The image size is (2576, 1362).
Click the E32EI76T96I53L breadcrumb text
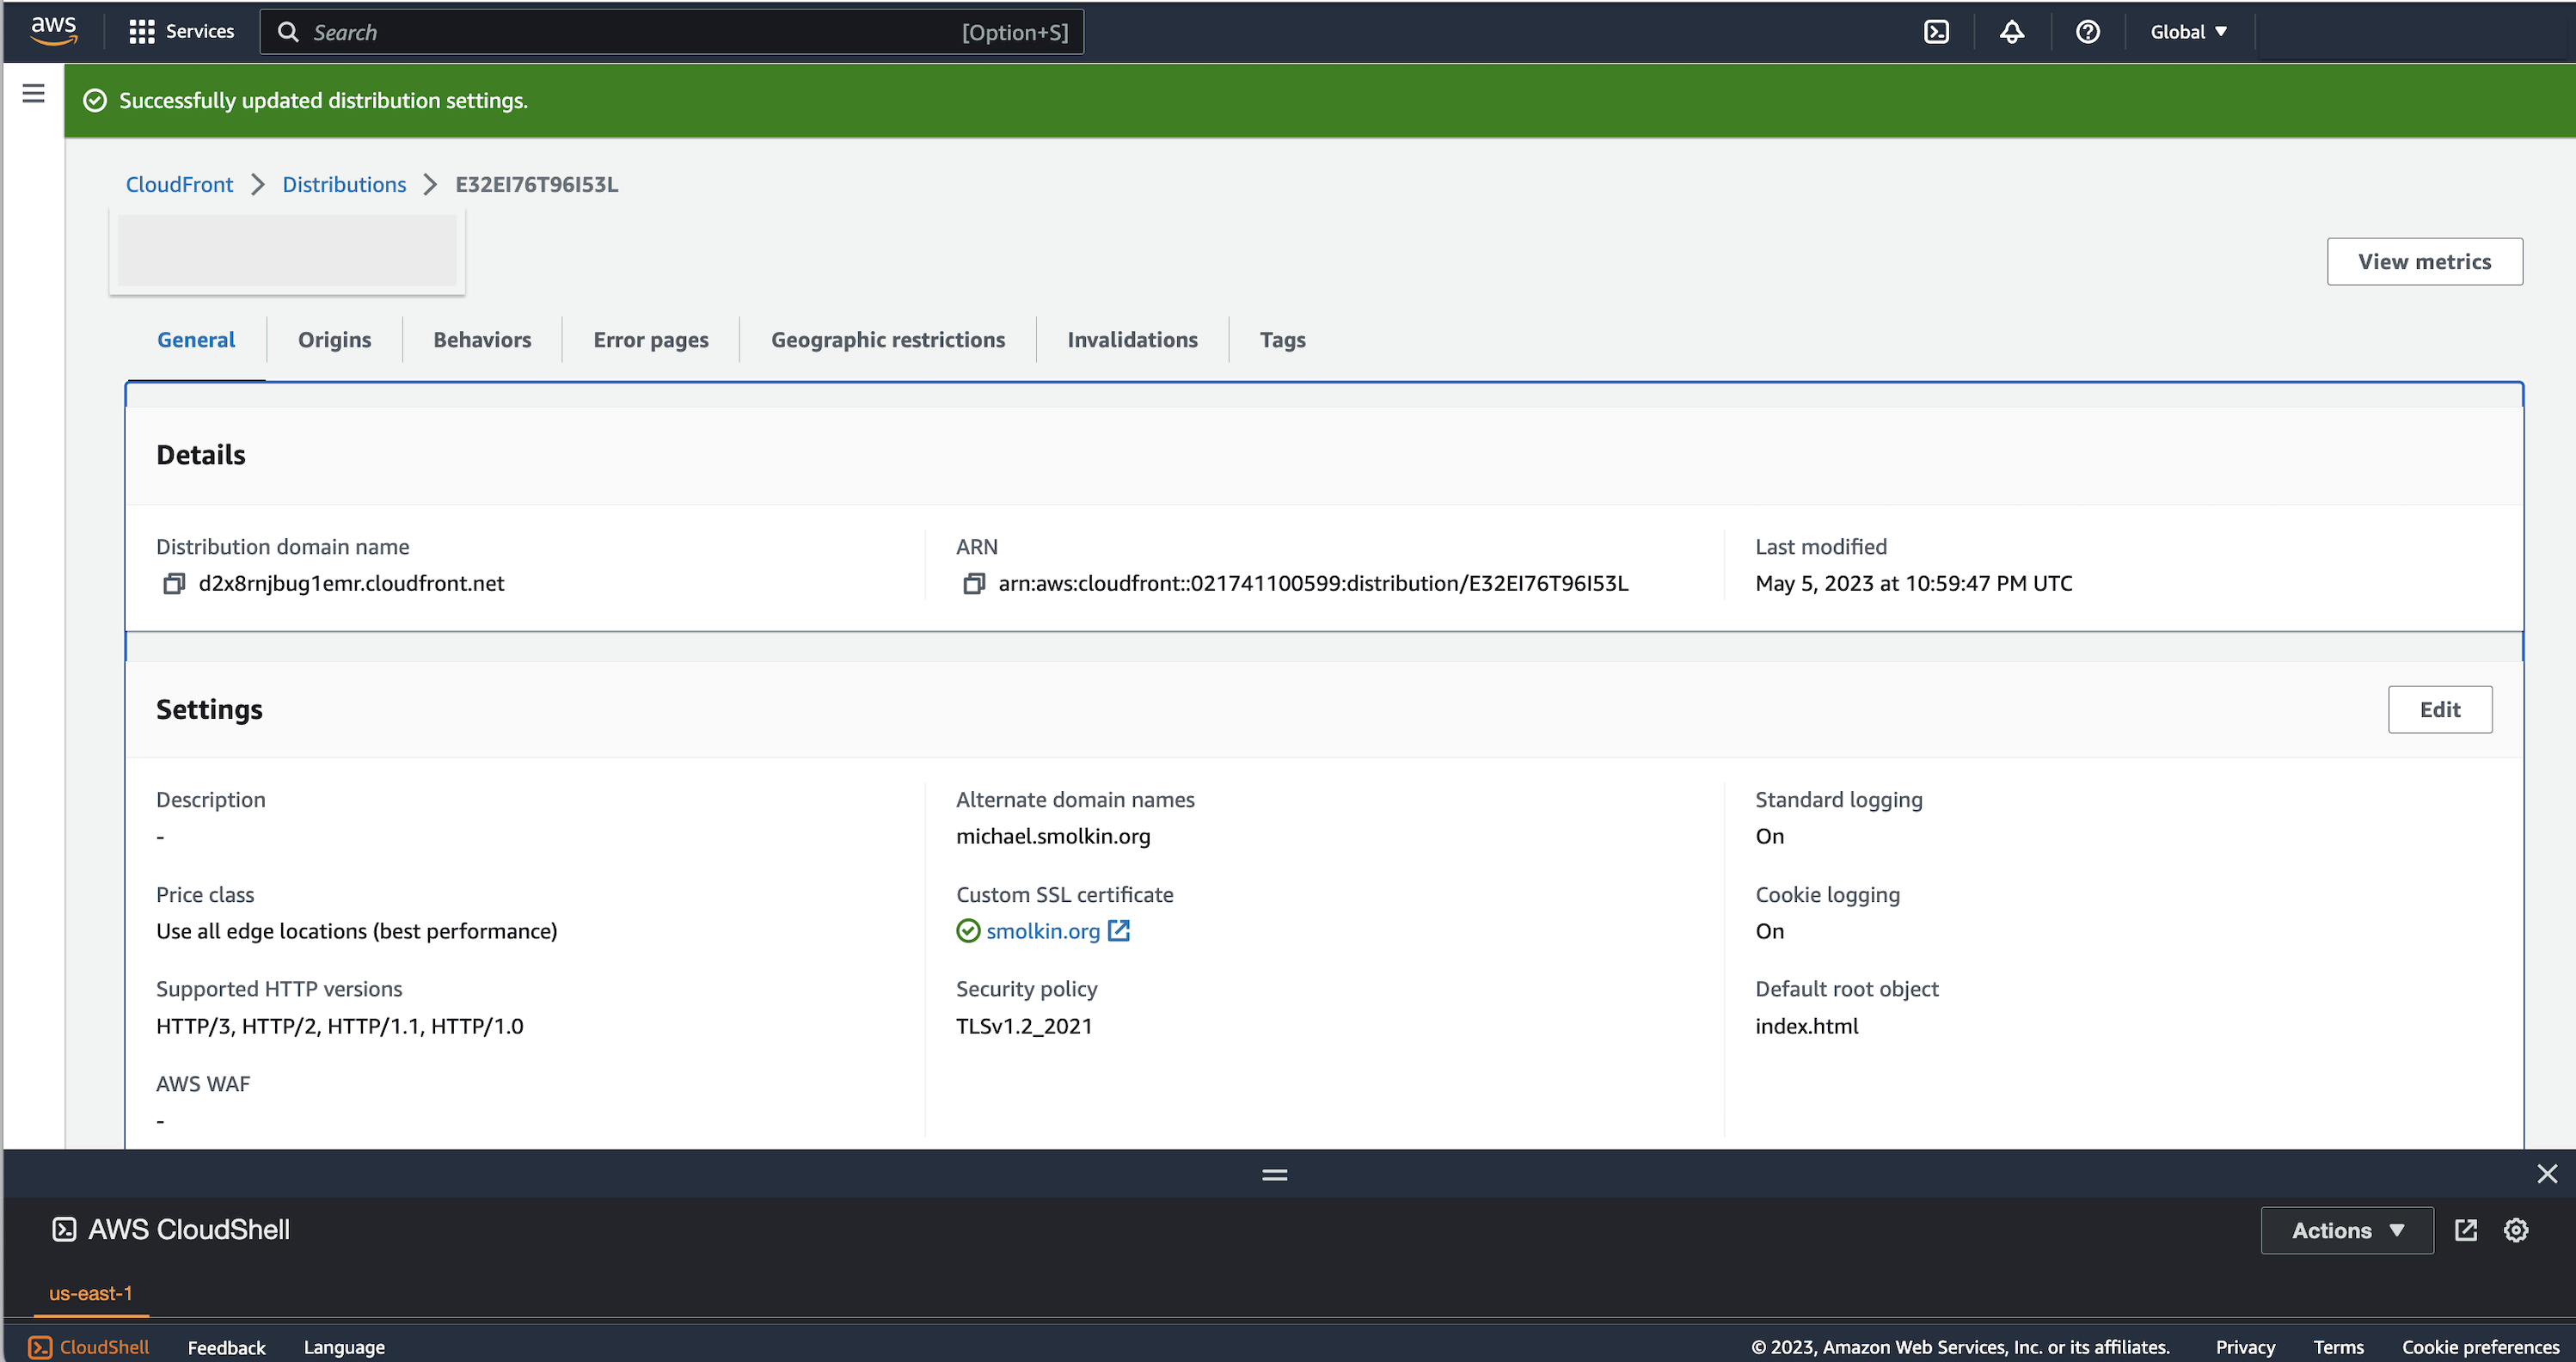[x=536, y=184]
